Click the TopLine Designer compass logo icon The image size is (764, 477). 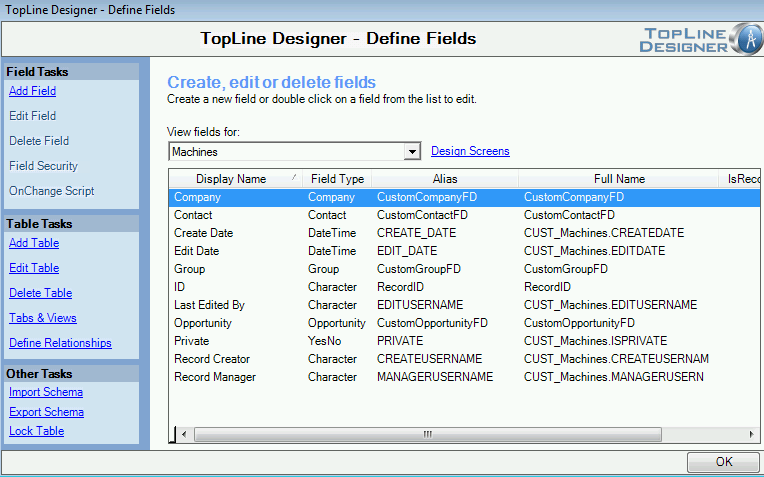(x=748, y=39)
